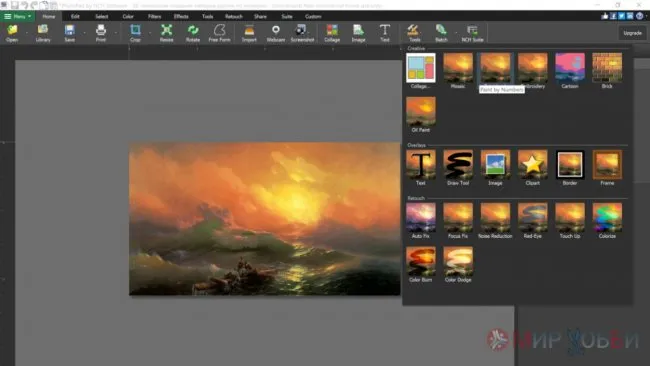
Task: Switch to the Effects tab
Action: [181, 17]
